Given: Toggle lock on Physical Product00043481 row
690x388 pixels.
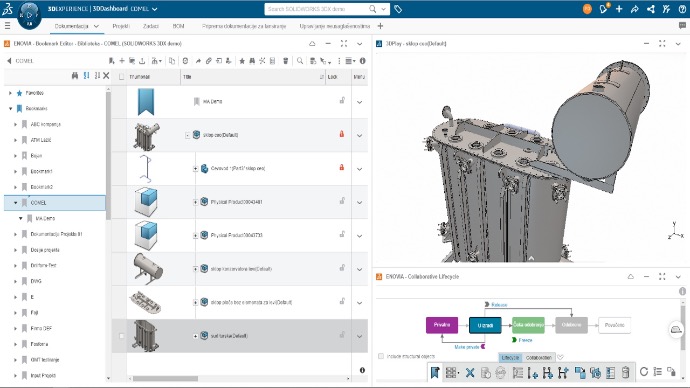Looking at the screenshot, I should [342, 201].
